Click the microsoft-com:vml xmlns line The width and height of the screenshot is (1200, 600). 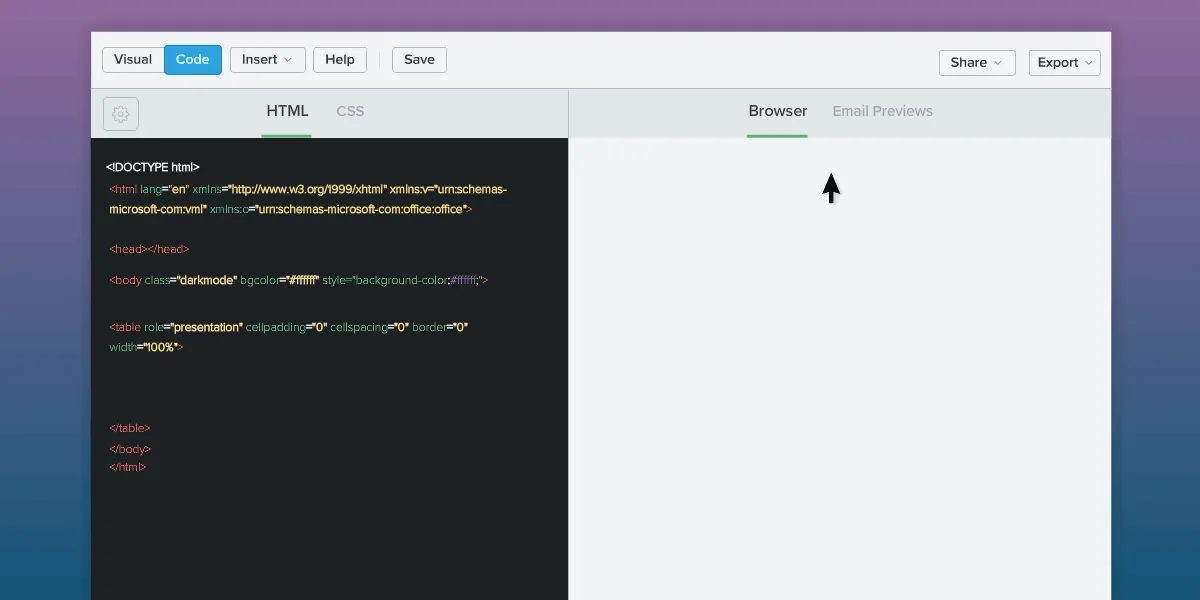[x=291, y=209]
